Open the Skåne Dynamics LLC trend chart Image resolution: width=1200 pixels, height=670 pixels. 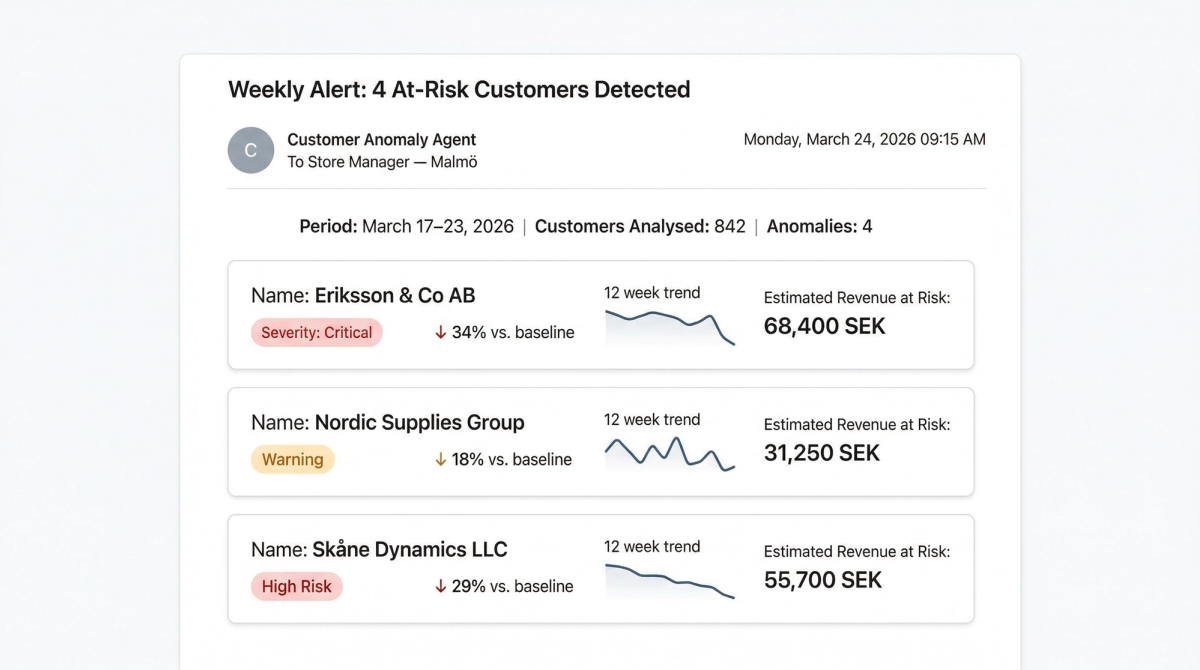(669, 581)
